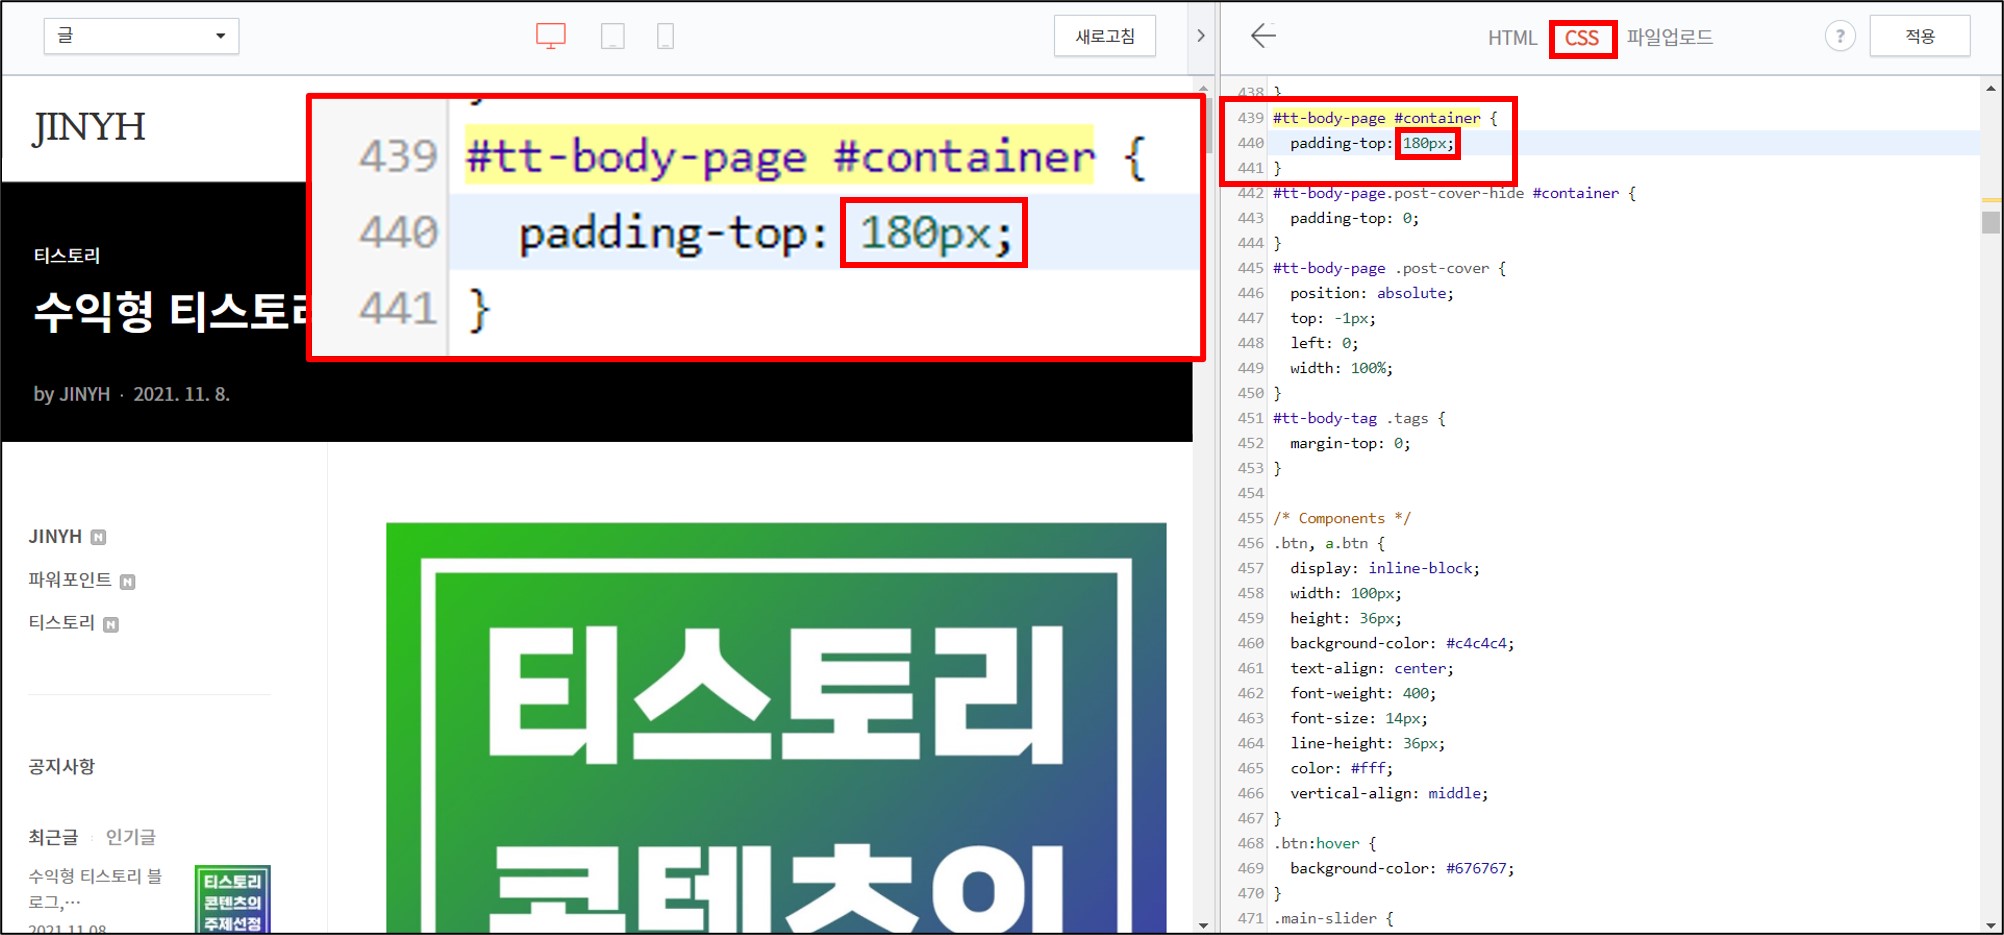
Task: Click the .main-slider selector on line 471
Action: click(x=1325, y=918)
